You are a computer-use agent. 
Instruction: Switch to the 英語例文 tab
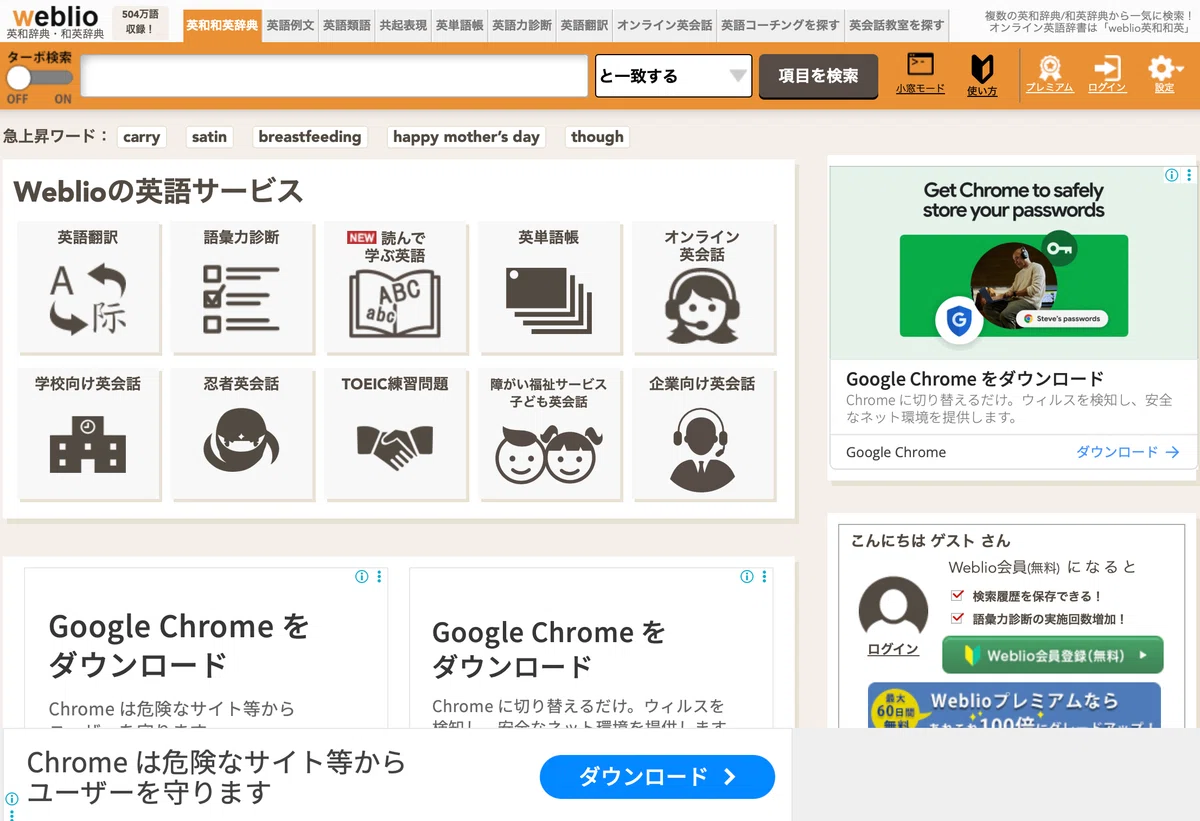click(291, 25)
